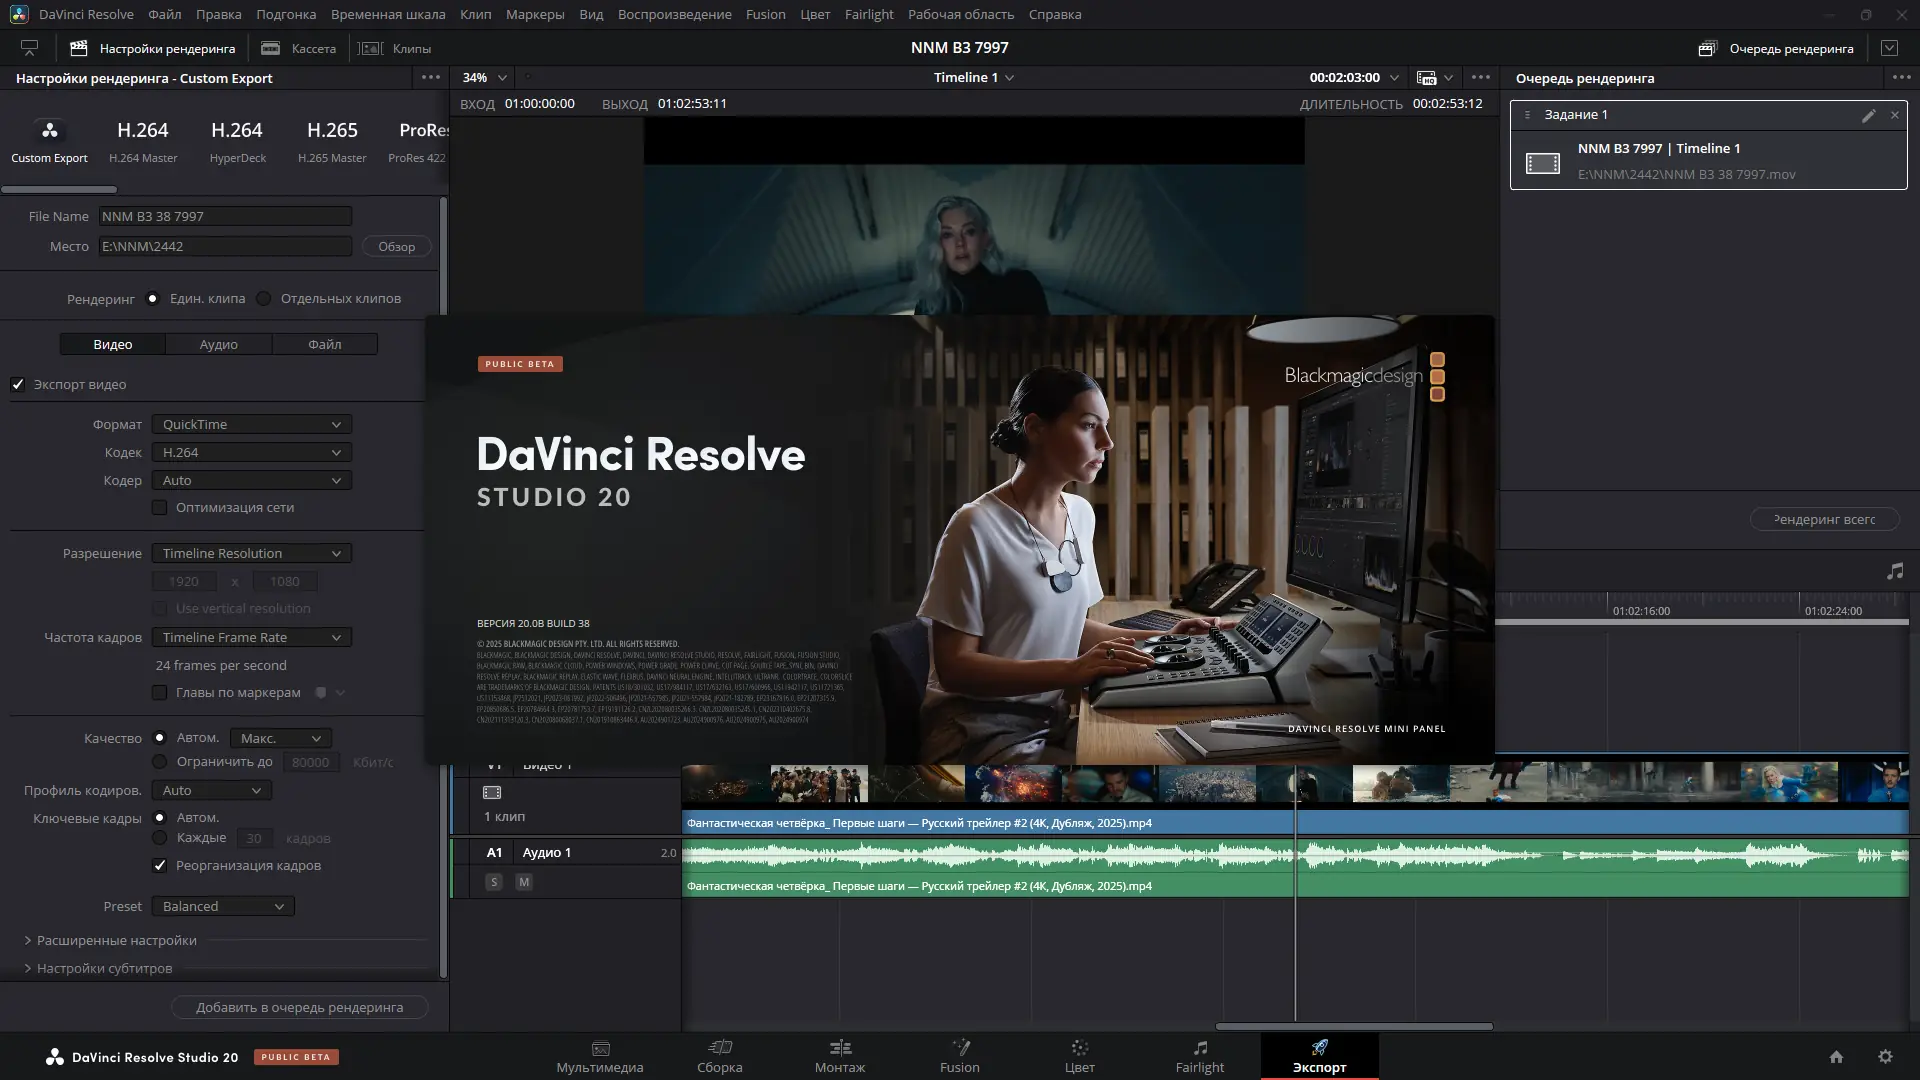The image size is (1920, 1080).
Task: Toggle the Export Video checkbox
Action: coord(18,385)
